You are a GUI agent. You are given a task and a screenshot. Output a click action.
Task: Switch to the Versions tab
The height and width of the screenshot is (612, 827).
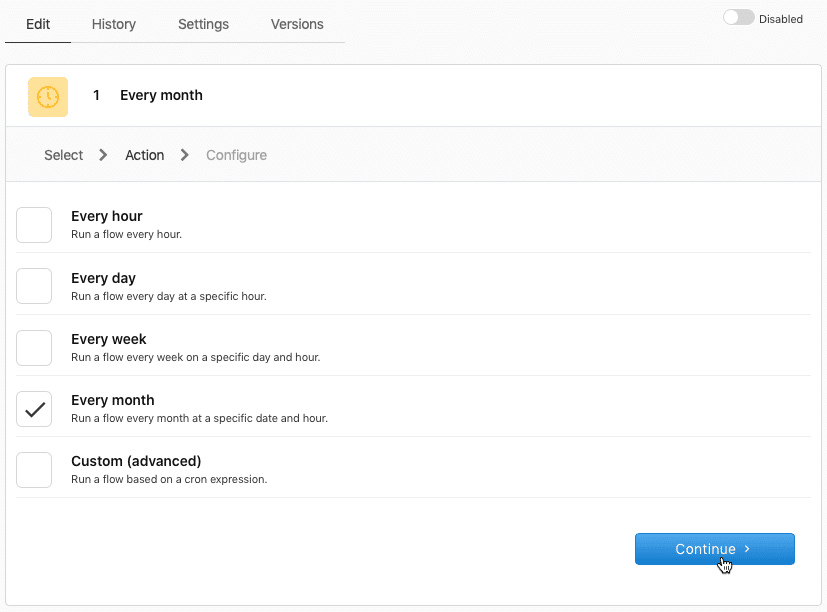click(297, 24)
